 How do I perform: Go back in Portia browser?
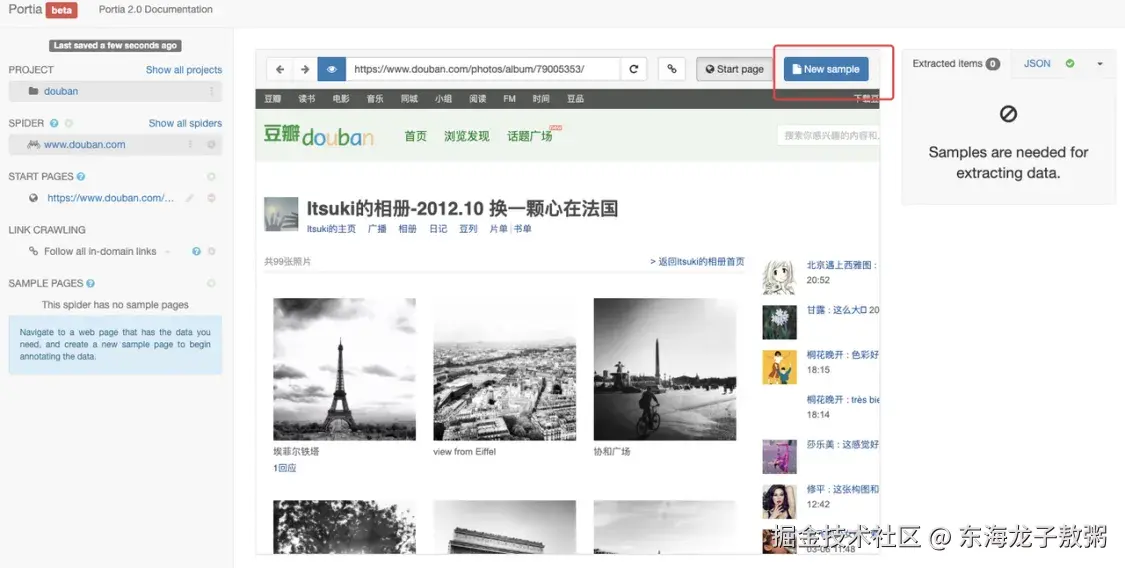(280, 70)
